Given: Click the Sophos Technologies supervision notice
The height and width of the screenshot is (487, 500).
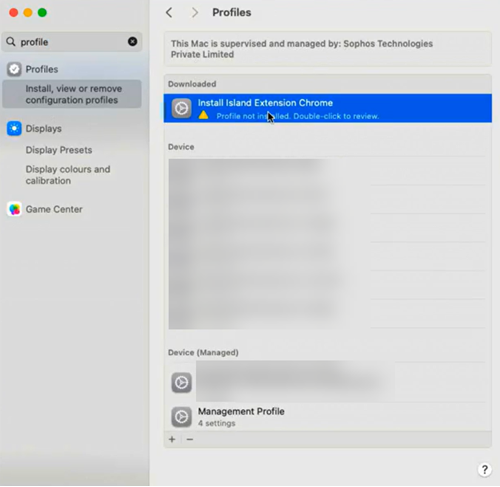Looking at the screenshot, I should (328, 49).
